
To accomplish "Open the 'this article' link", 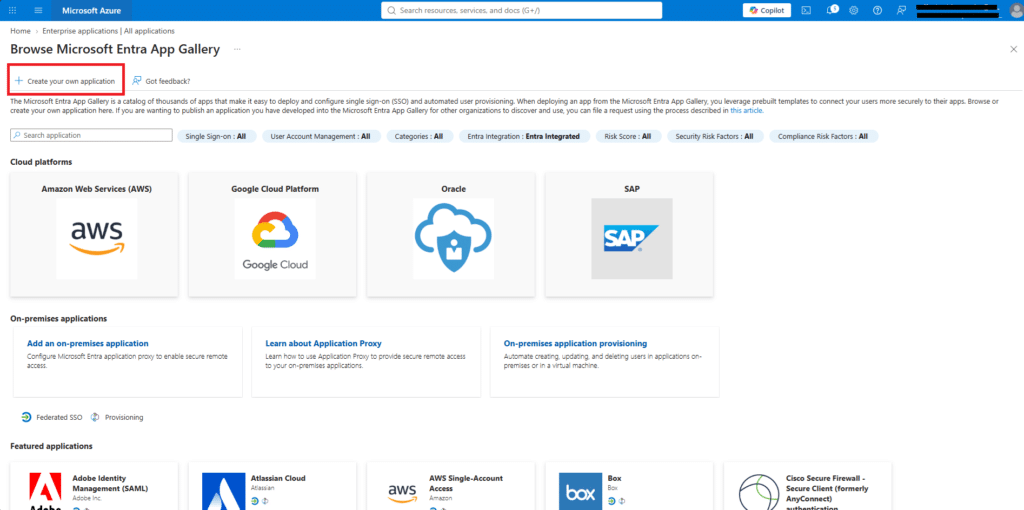I will 746,110.
